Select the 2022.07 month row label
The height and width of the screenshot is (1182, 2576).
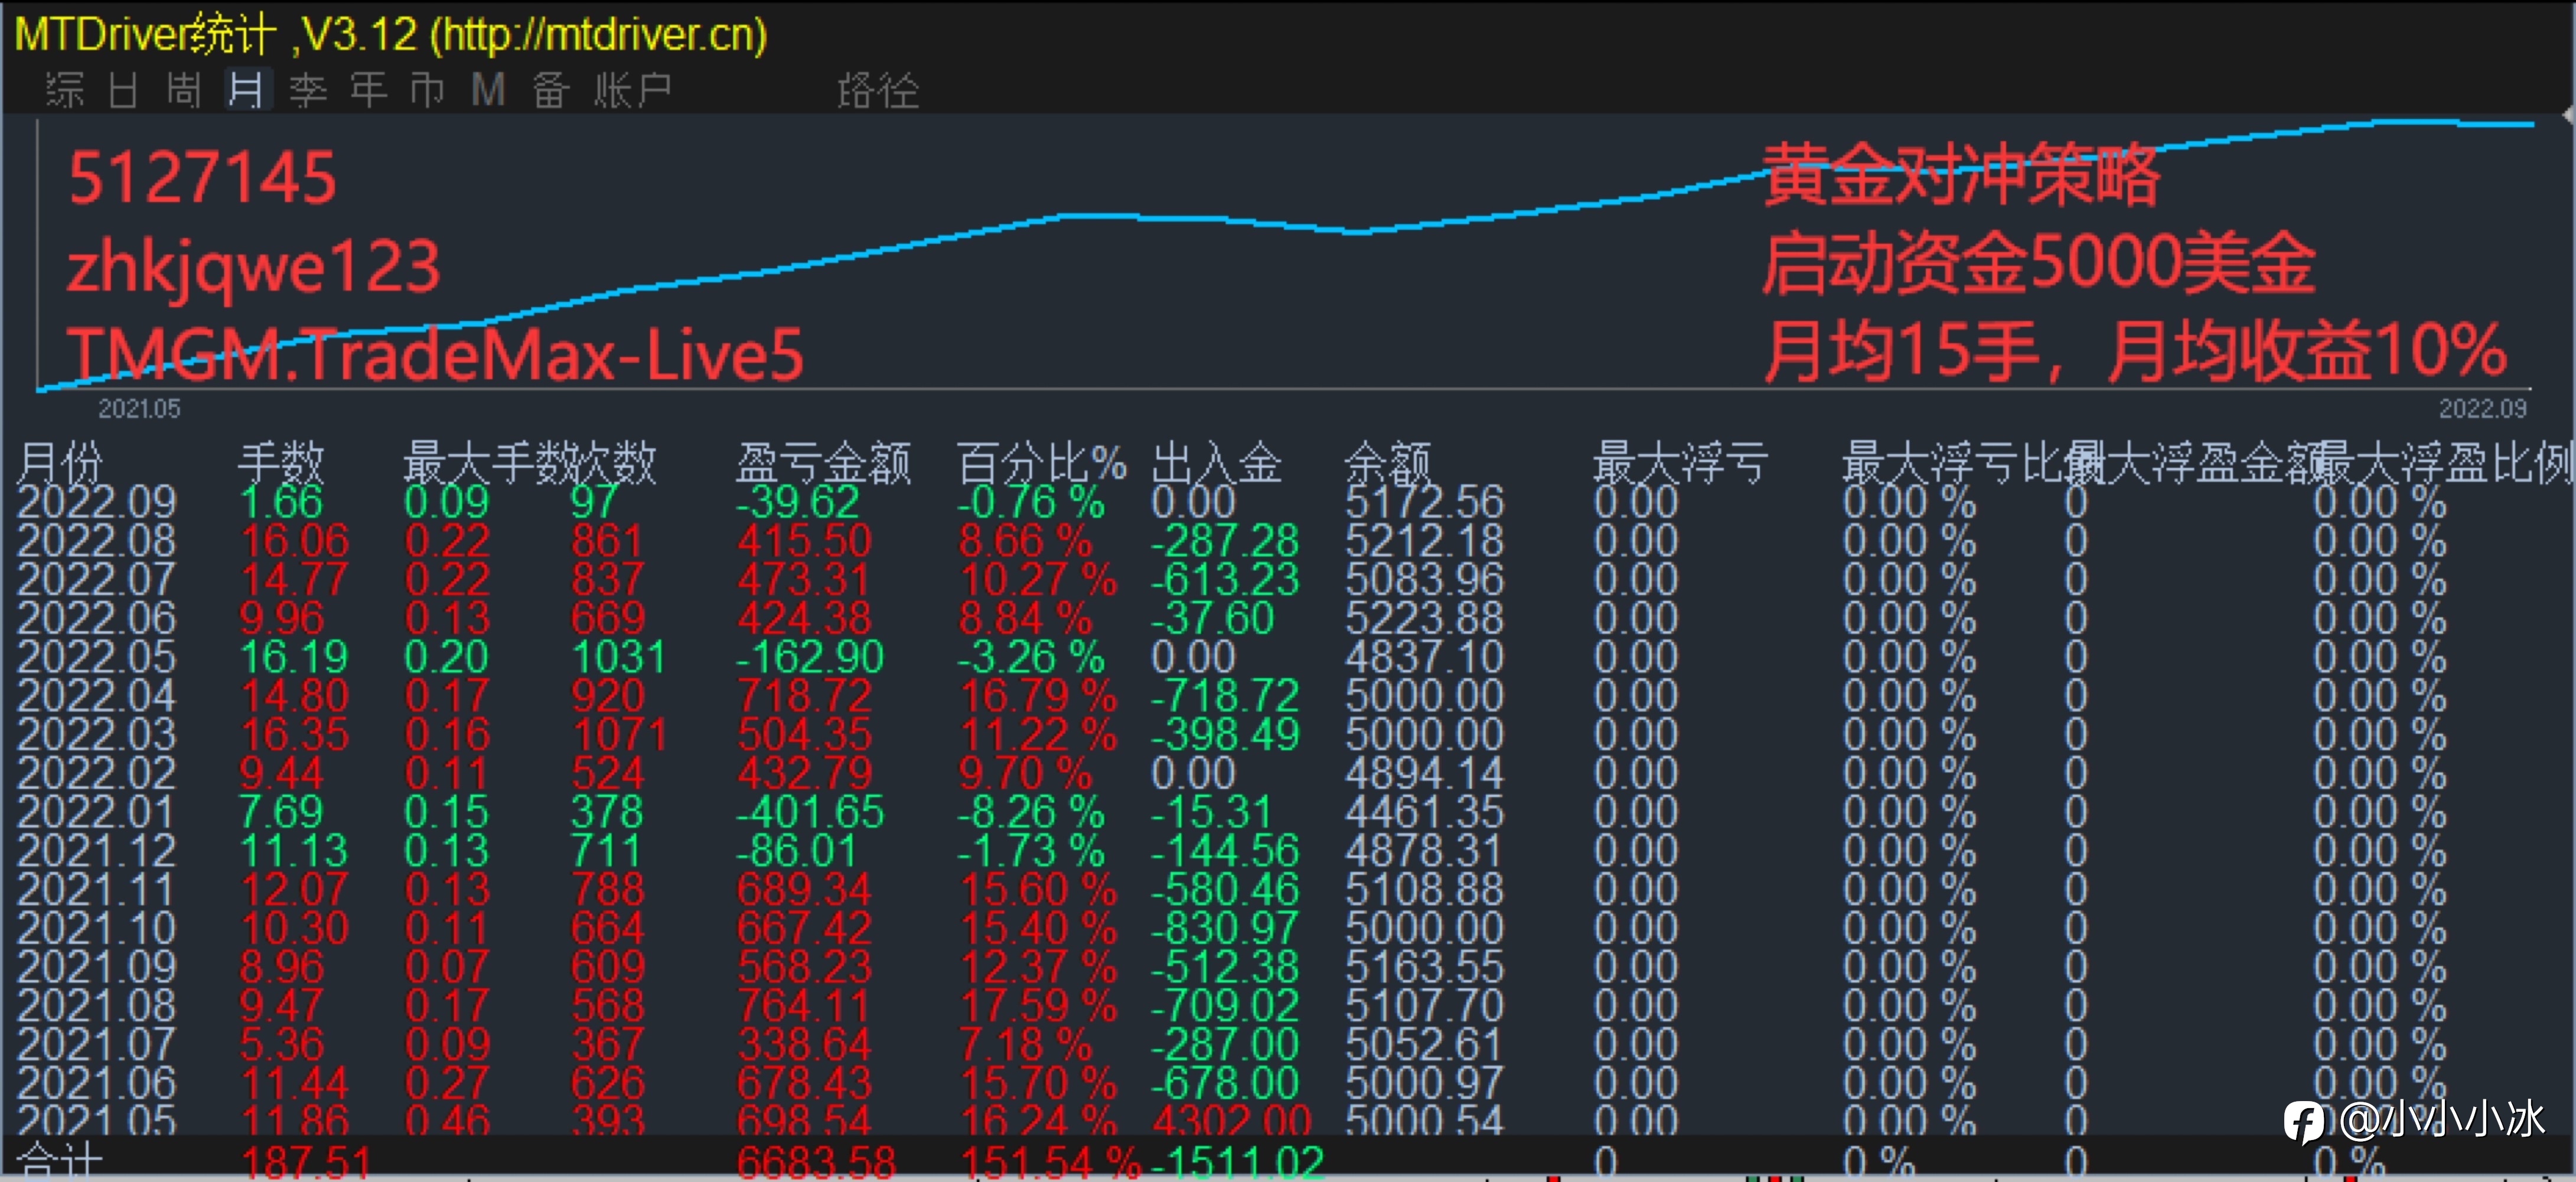(96, 580)
